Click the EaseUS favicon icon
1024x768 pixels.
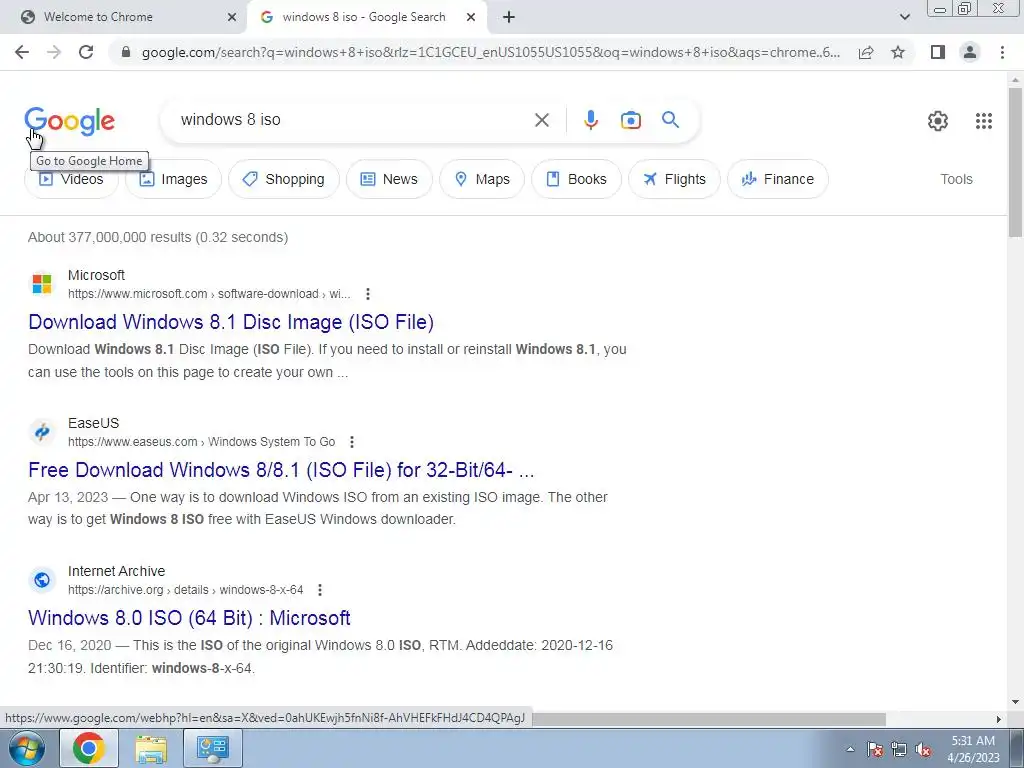(42, 432)
